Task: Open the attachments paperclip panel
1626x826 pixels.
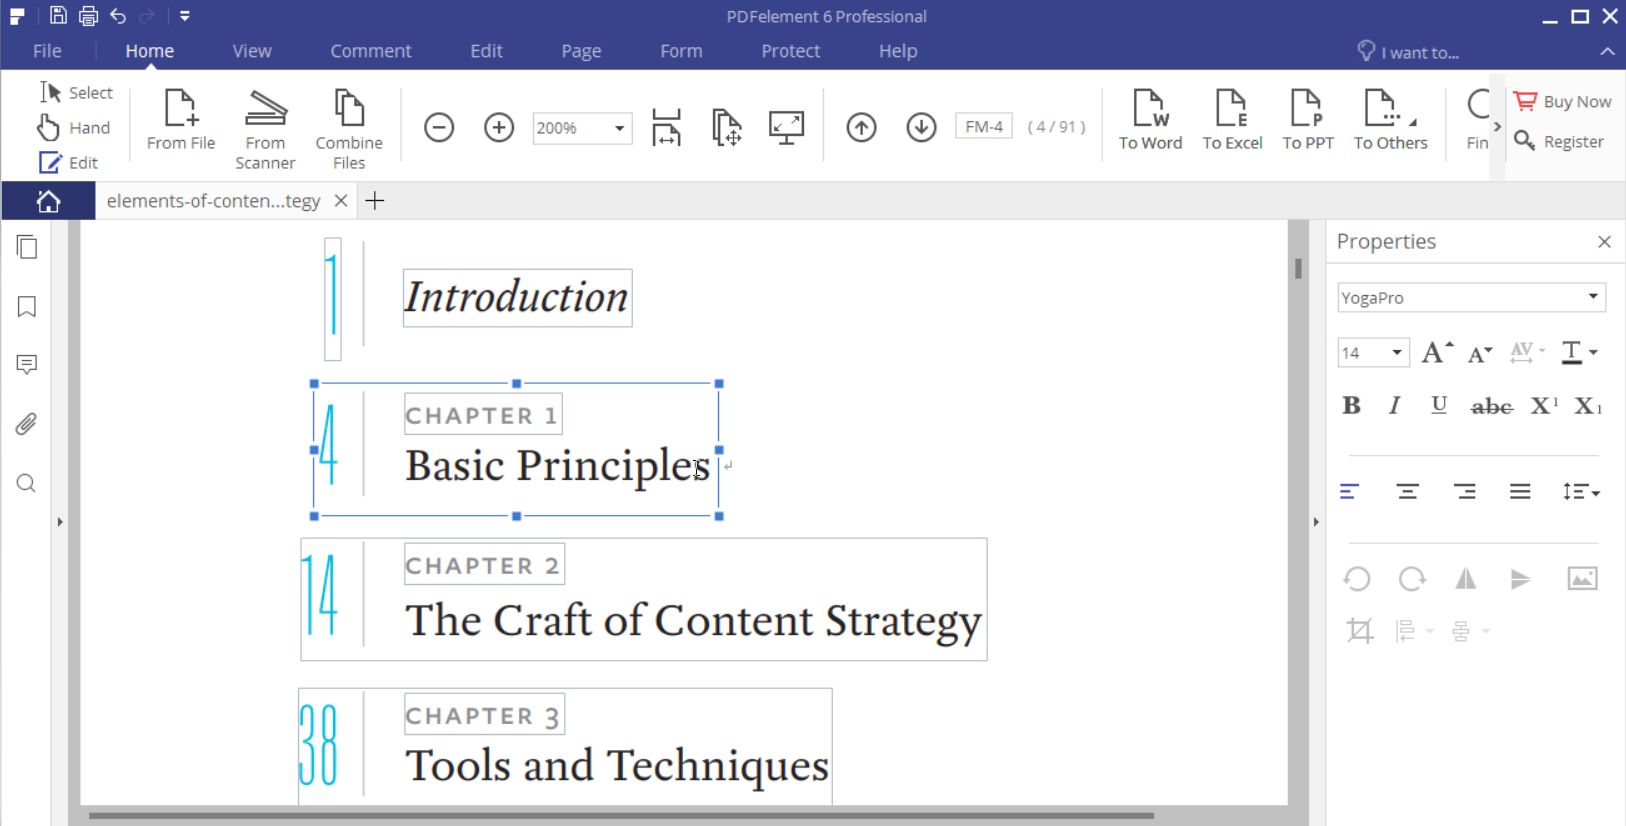Action: point(27,424)
